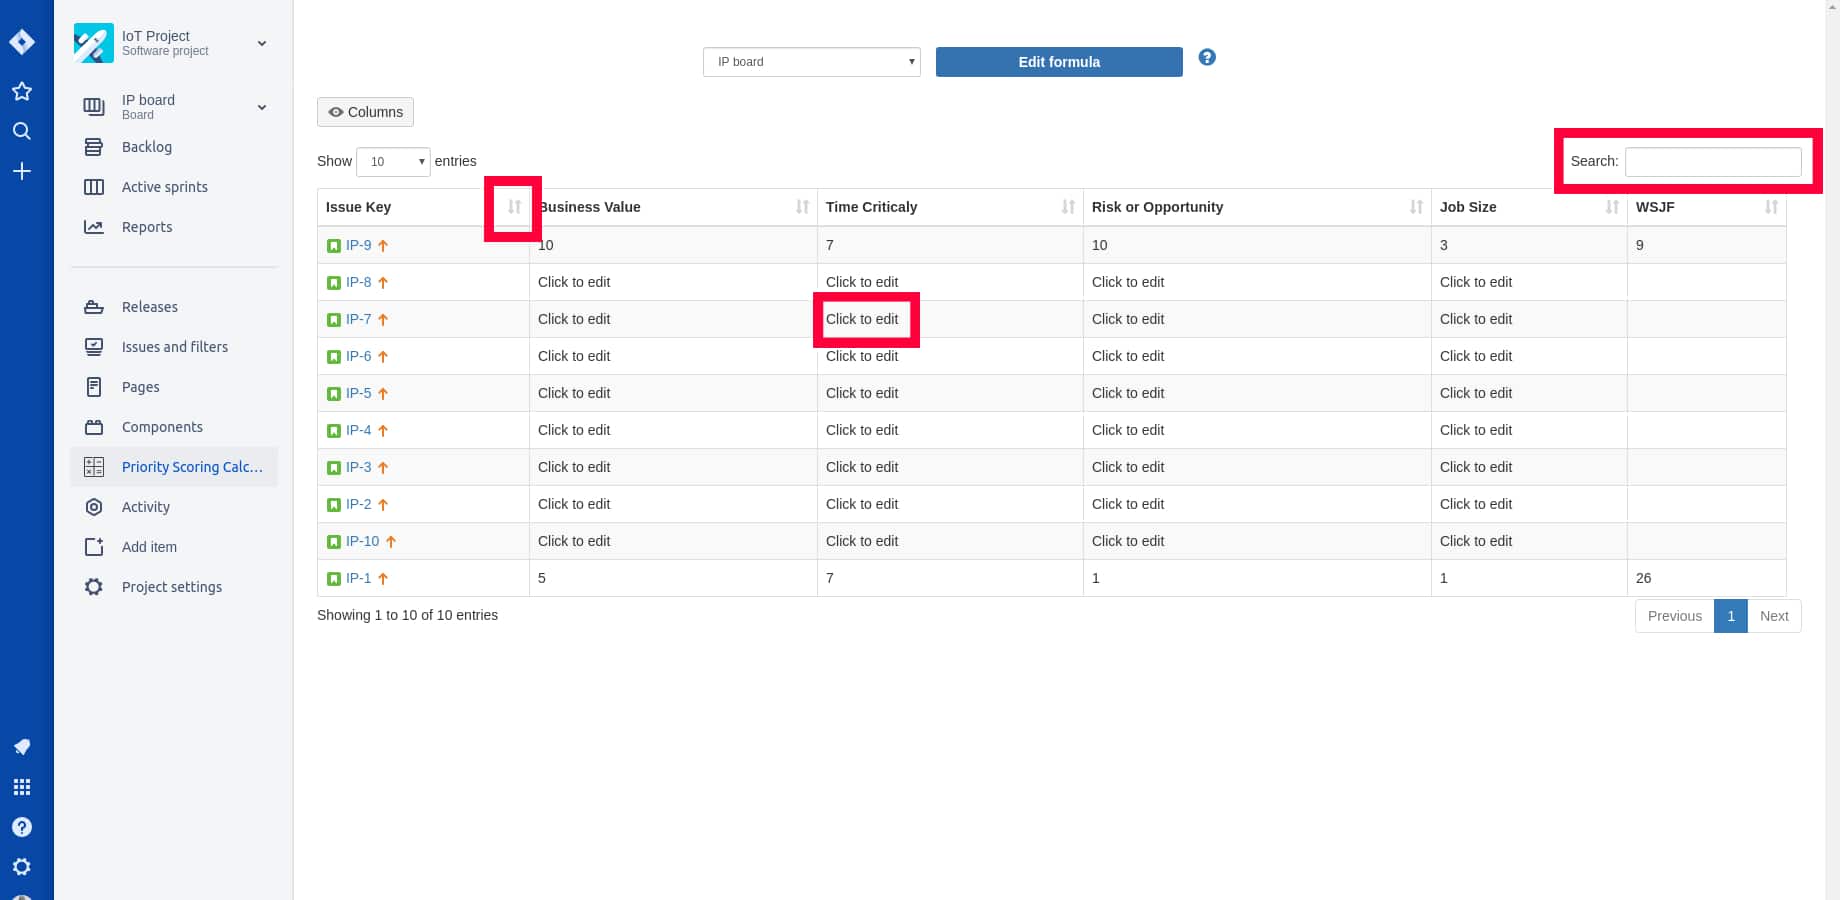1840x900 pixels.
Task: Open global settings with the bottom gear icon
Action: 22,867
